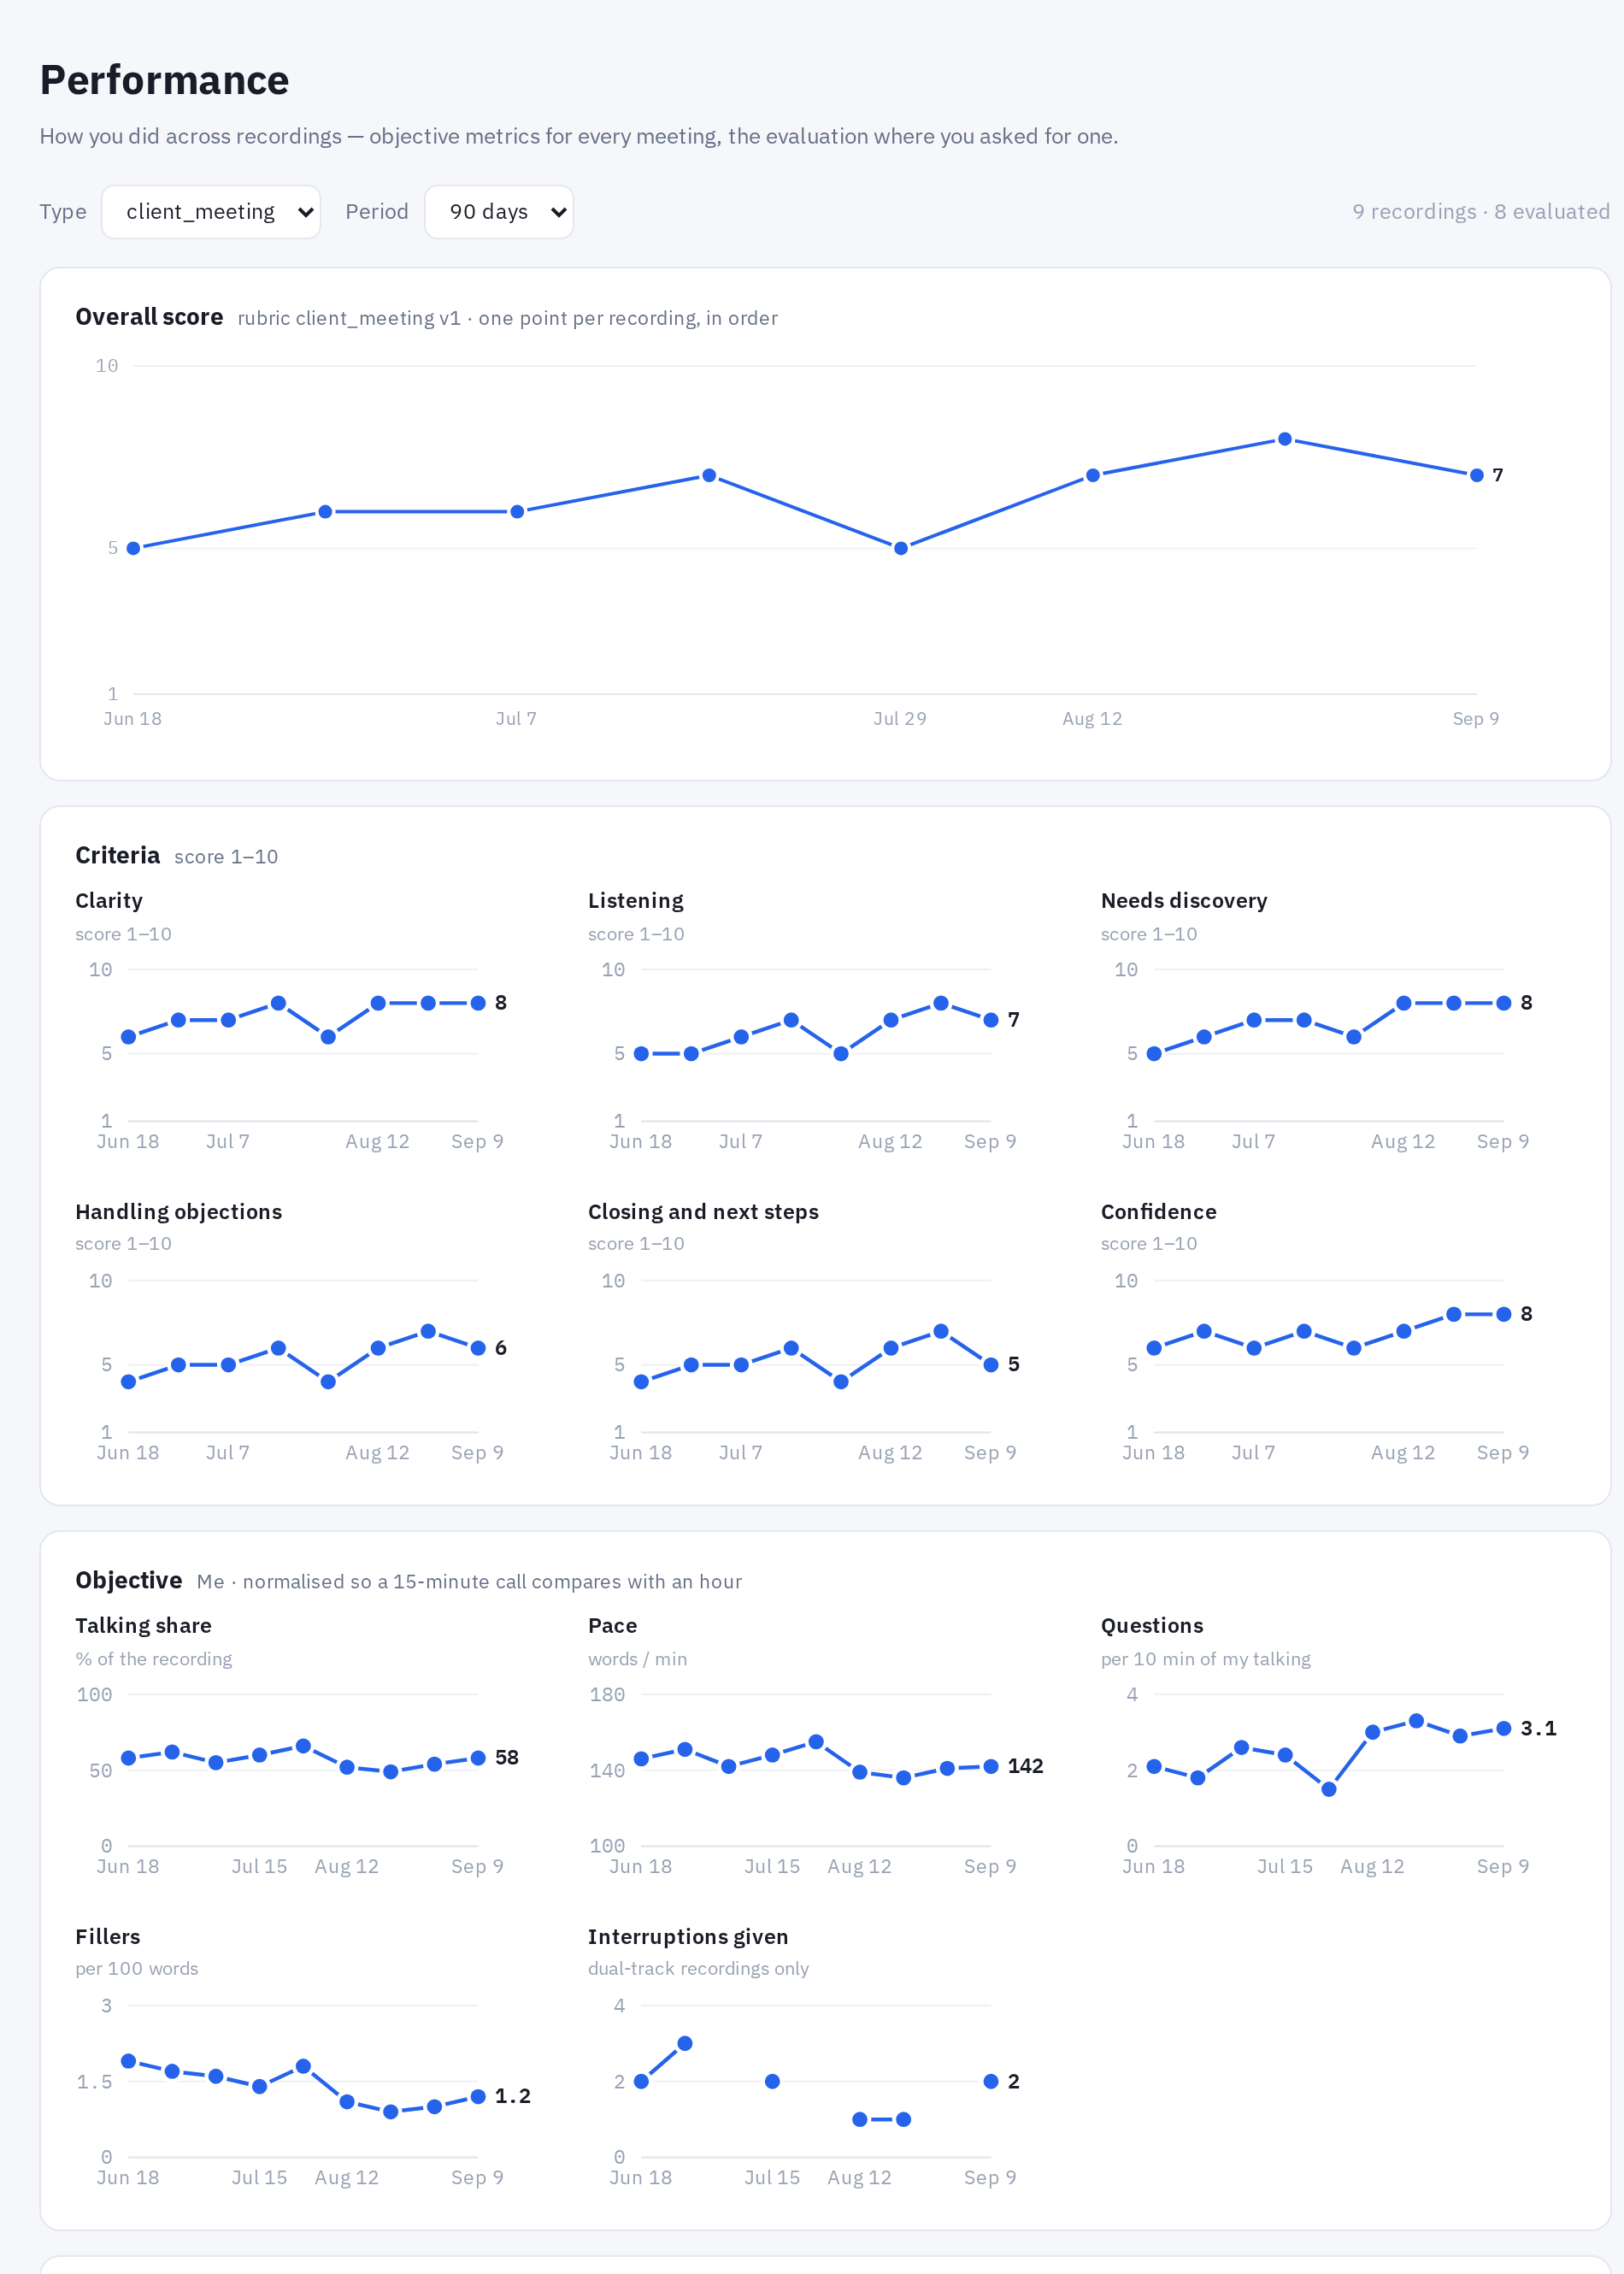The height and width of the screenshot is (2274, 1624).
Task: Click the Confidence chart title
Action: pos(1159,1211)
